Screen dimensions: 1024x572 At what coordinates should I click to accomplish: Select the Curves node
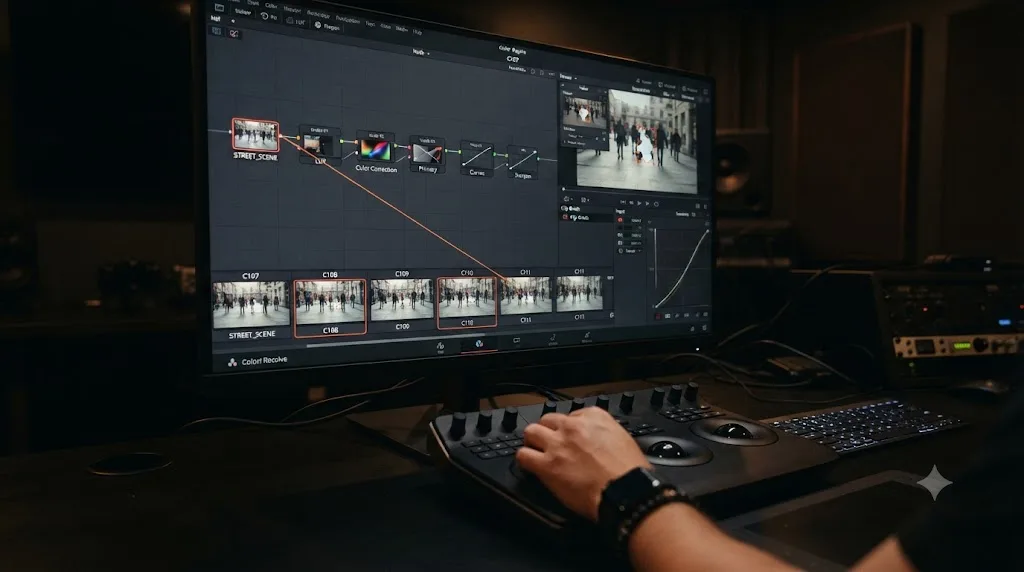(x=477, y=157)
